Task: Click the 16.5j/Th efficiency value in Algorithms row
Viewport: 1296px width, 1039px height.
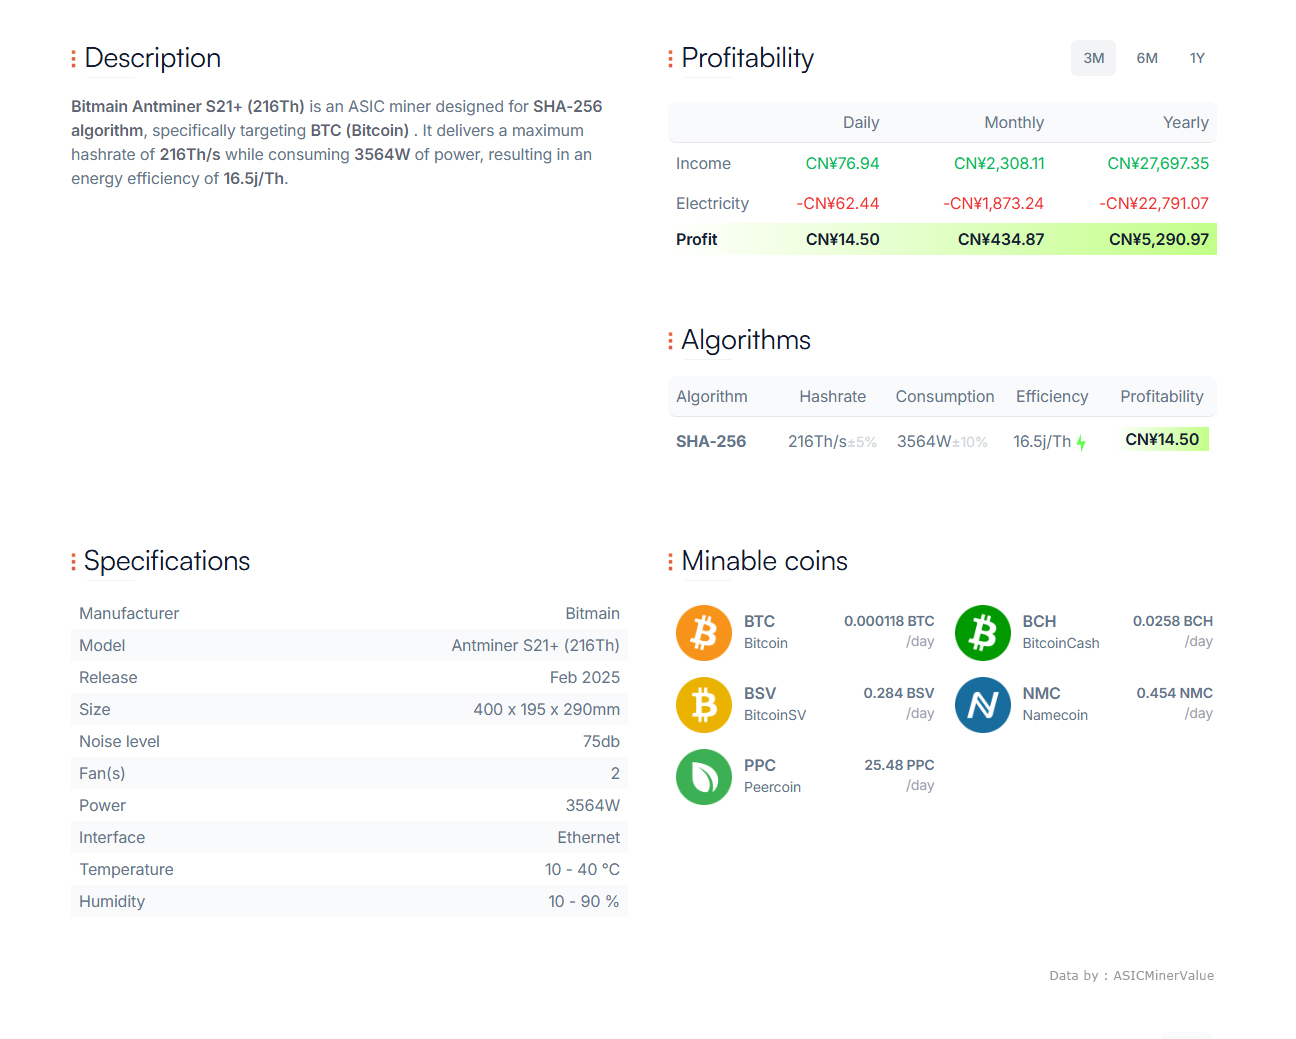Action: pyautogui.click(x=1042, y=441)
